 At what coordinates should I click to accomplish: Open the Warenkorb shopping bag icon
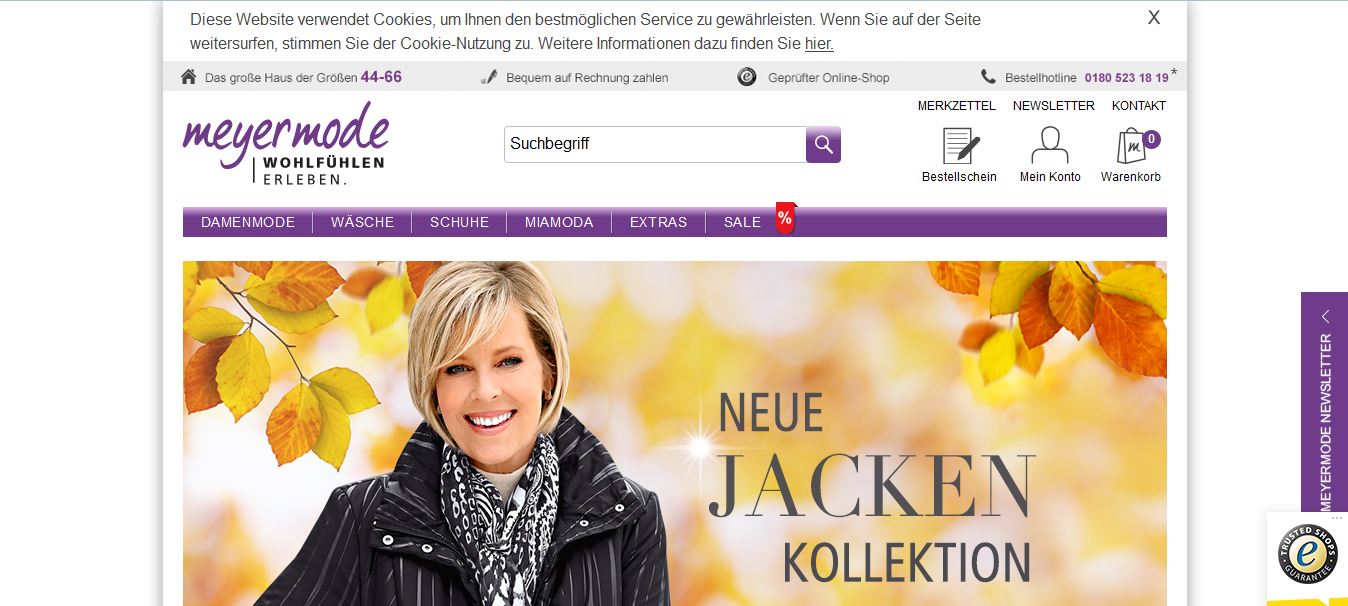point(1131,146)
